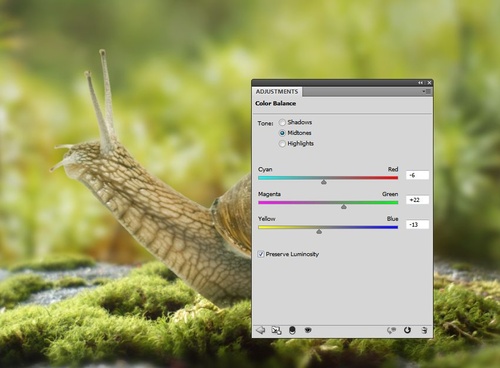Click the Cyan-Red value field showing -6
500x368 pixels.
[417, 175]
